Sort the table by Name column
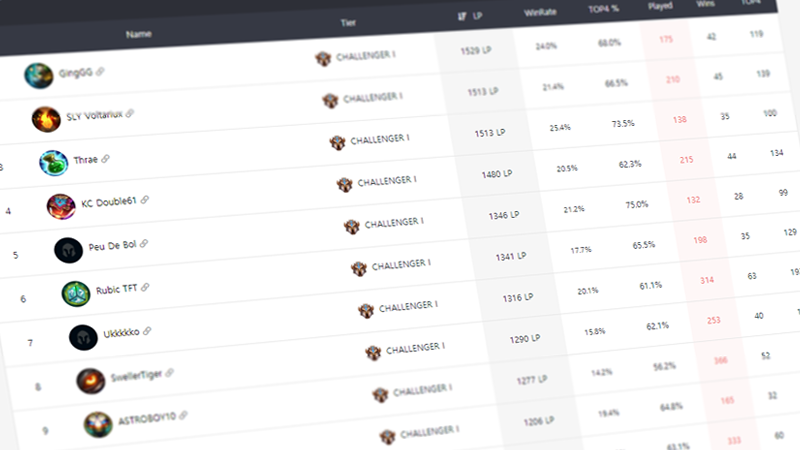 (139, 34)
